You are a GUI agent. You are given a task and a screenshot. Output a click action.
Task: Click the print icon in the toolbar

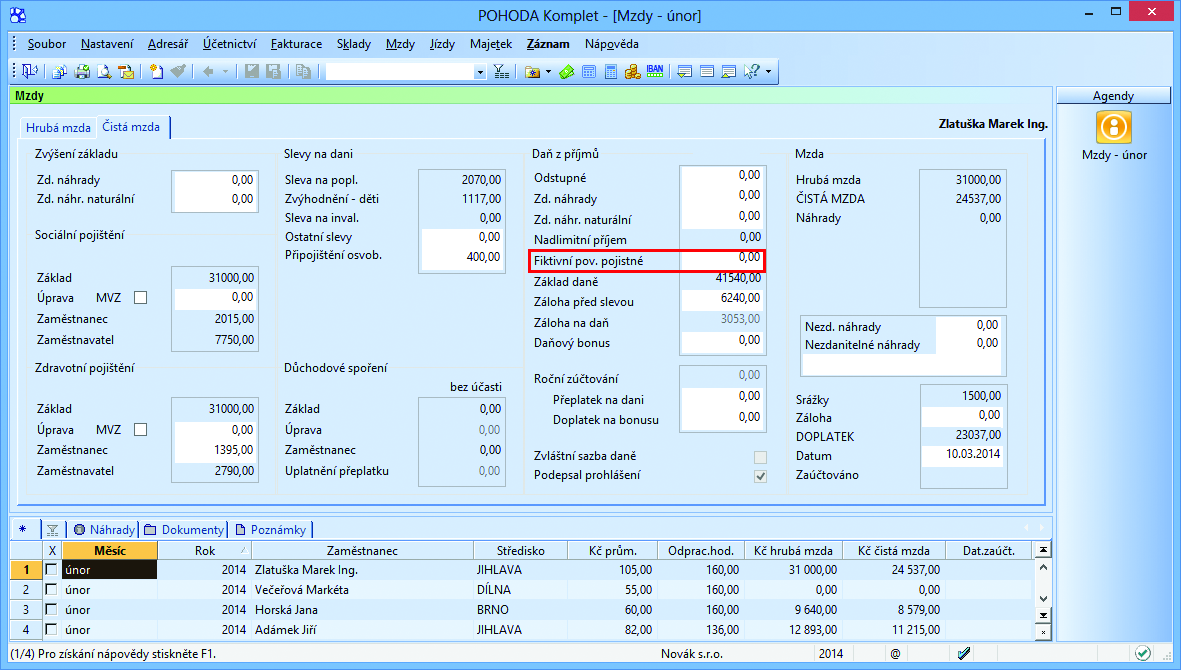[82, 72]
